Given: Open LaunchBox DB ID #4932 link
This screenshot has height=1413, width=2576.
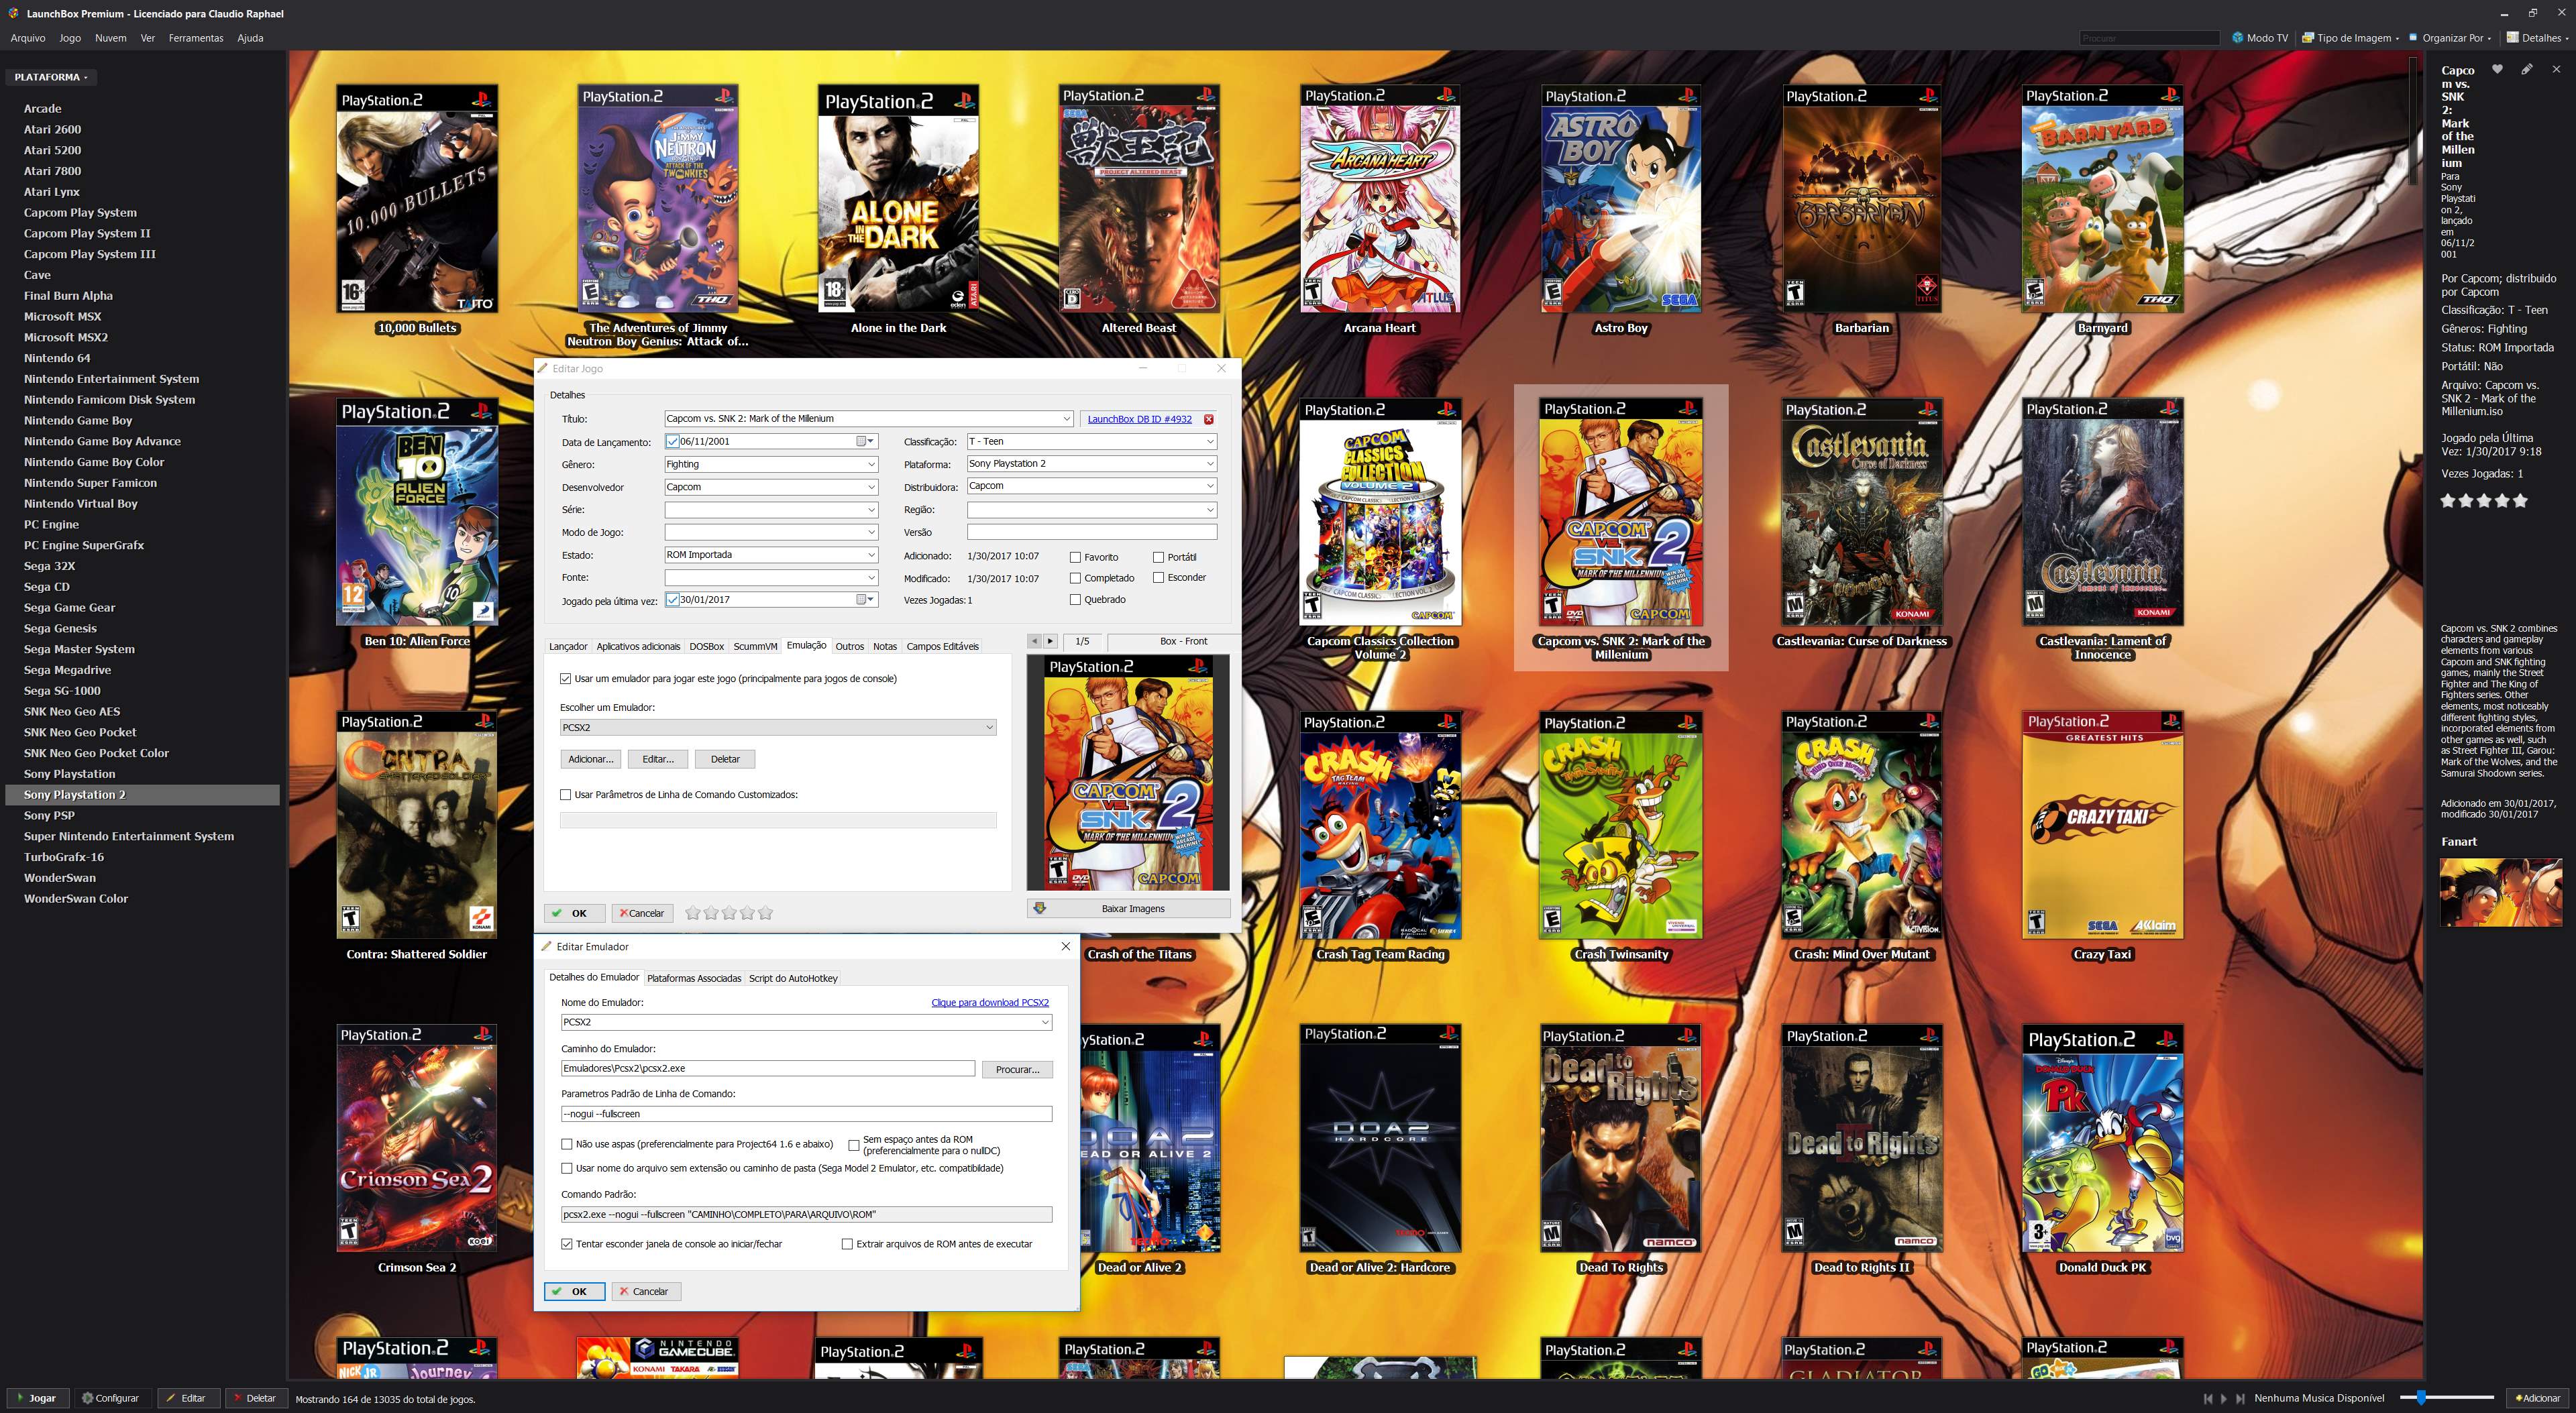Looking at the screenshot, I should point(1139,419).
